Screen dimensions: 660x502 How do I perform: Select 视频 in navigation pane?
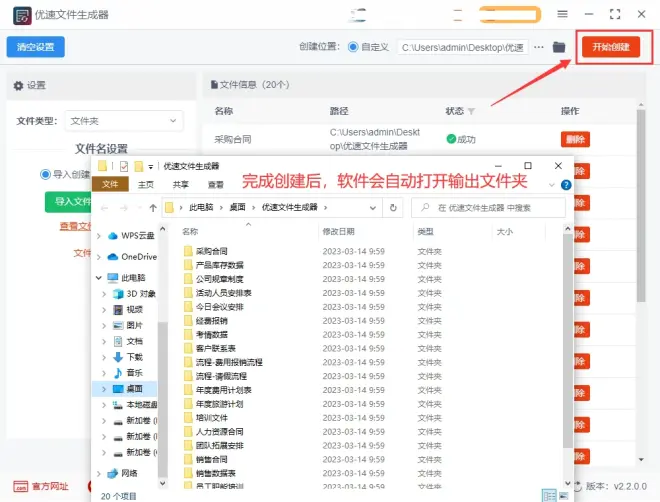click(x=128, y=310)
